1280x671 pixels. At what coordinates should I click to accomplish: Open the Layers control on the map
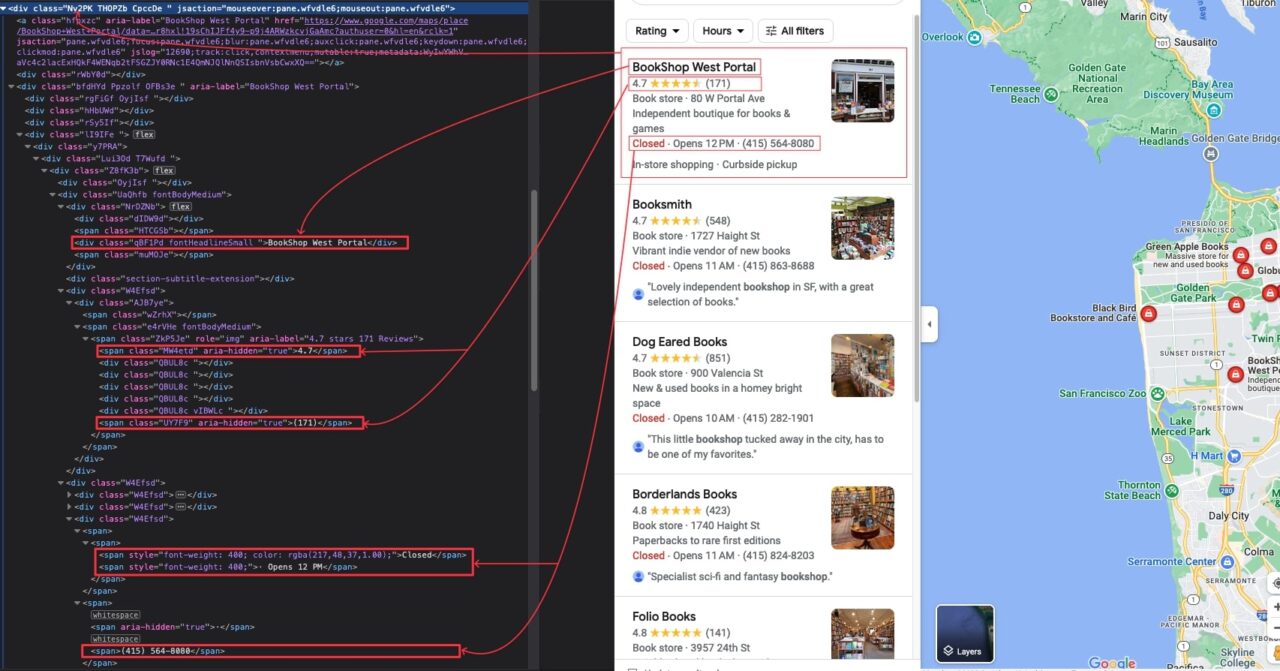coord(963,632)
